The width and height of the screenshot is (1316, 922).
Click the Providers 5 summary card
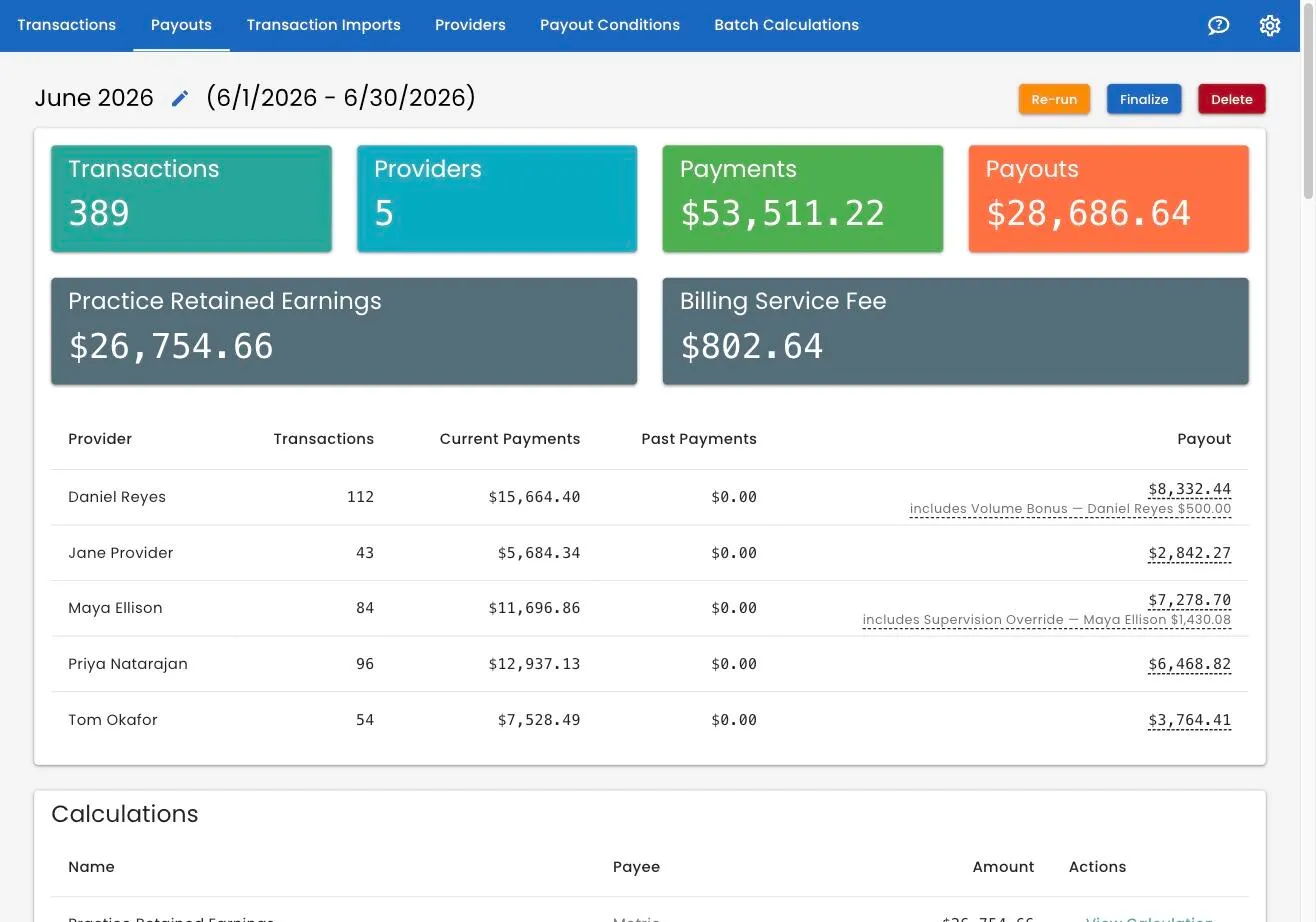pos(497,199)
